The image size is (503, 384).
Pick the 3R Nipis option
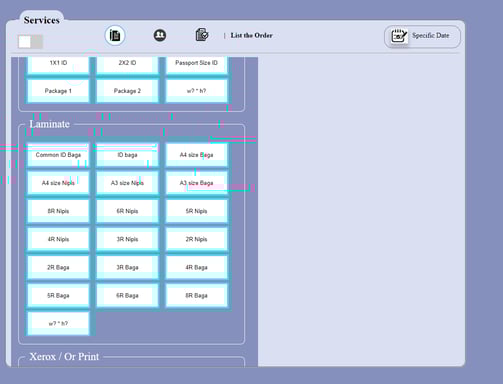tap(127, 239)
